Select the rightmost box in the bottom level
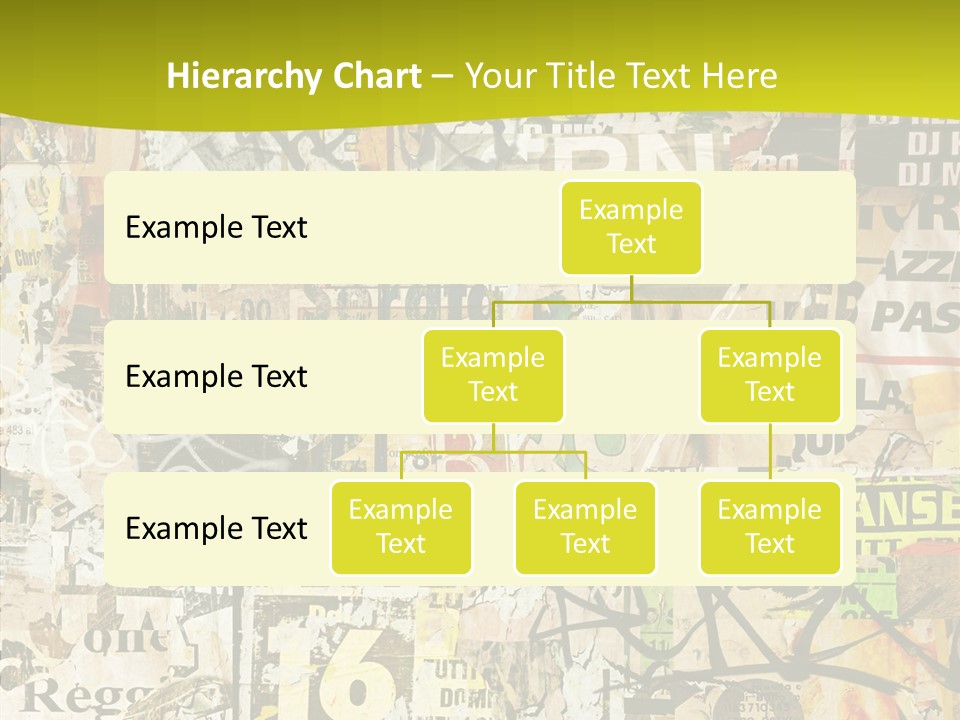This screenshot has width=960, height=720. pyautogui.click(x=770, y=527)
